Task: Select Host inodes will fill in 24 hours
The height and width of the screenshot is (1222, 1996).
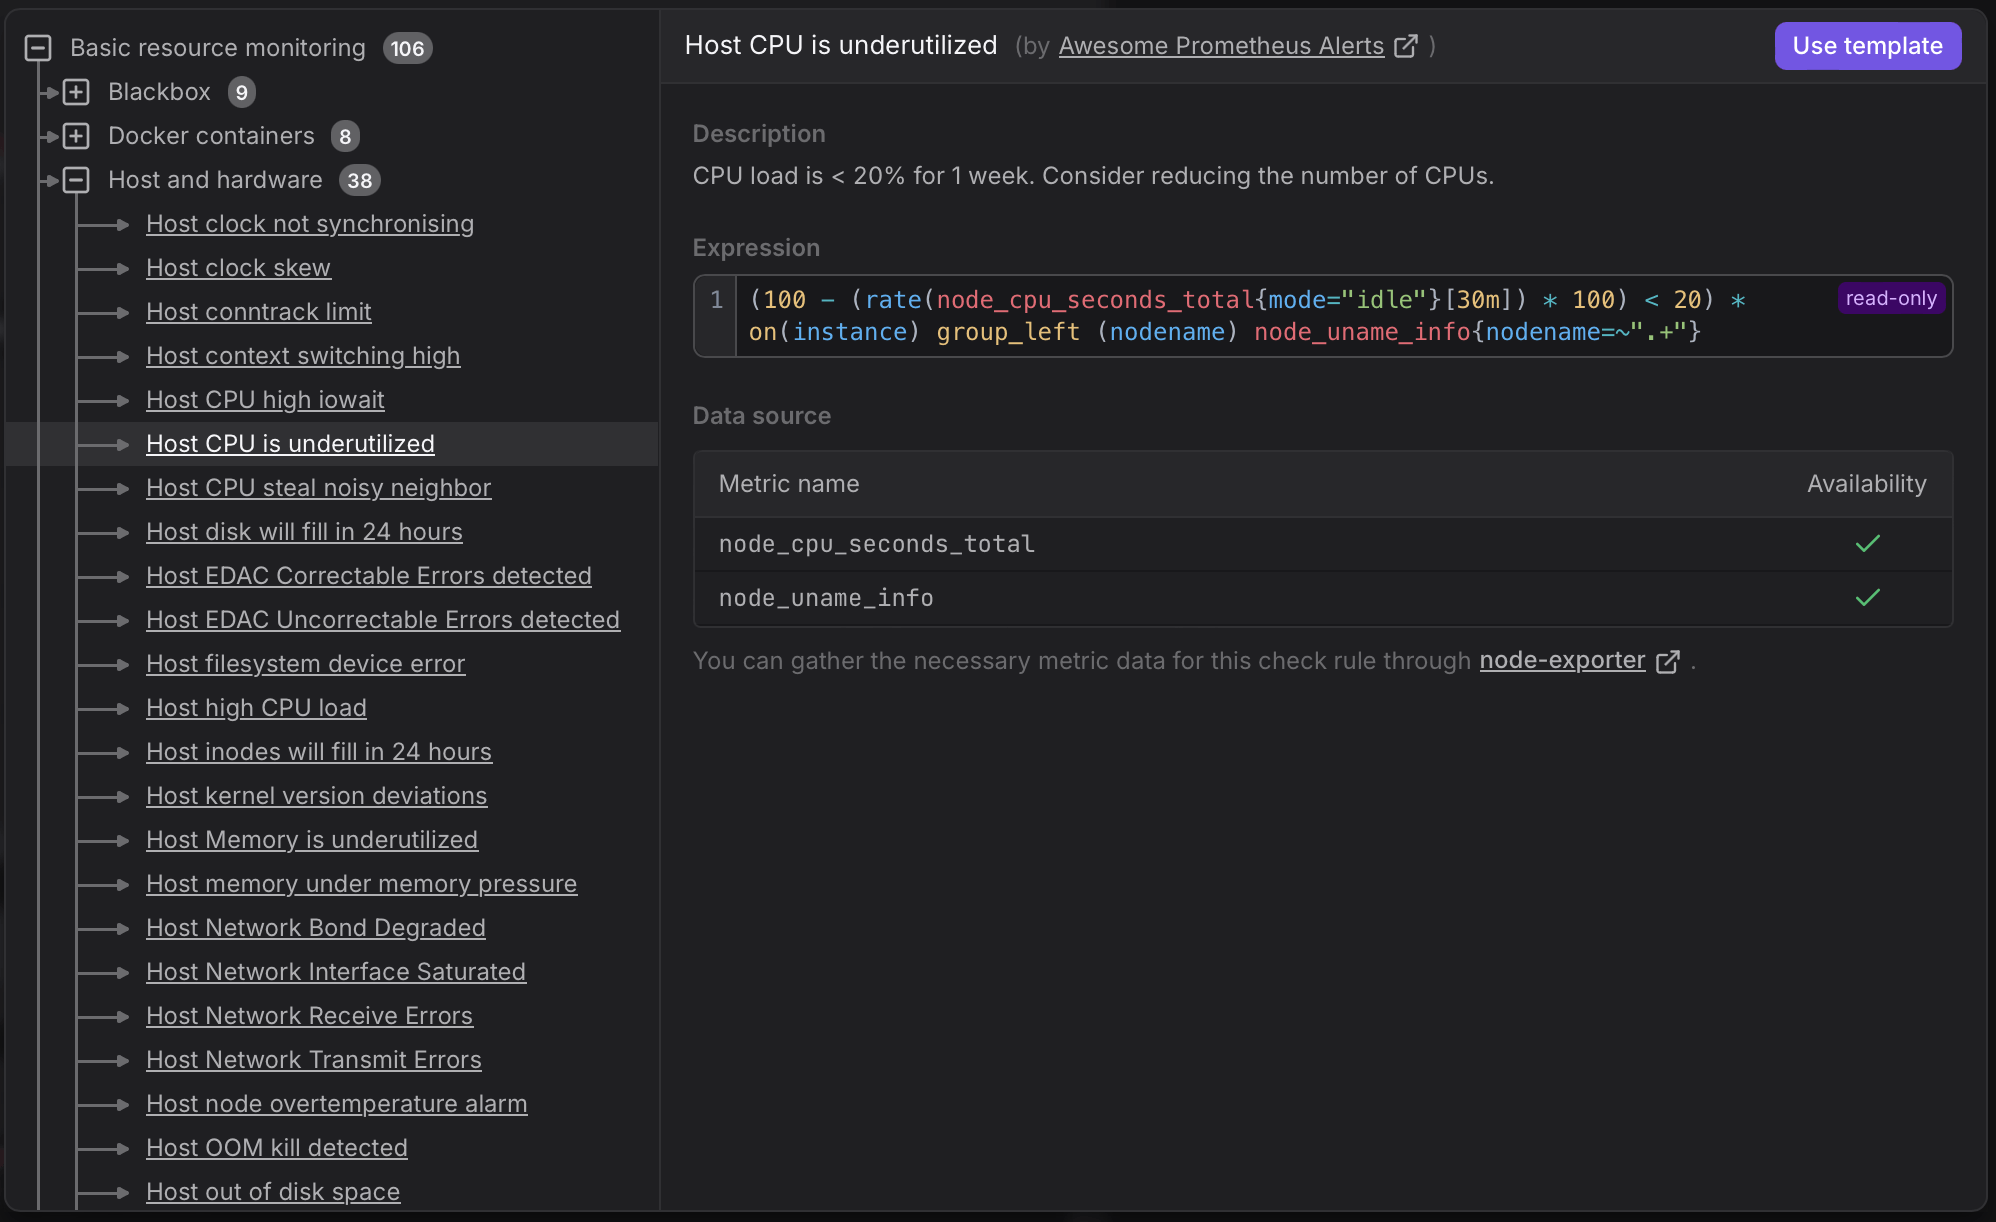Action: click(x=319, y=752)
